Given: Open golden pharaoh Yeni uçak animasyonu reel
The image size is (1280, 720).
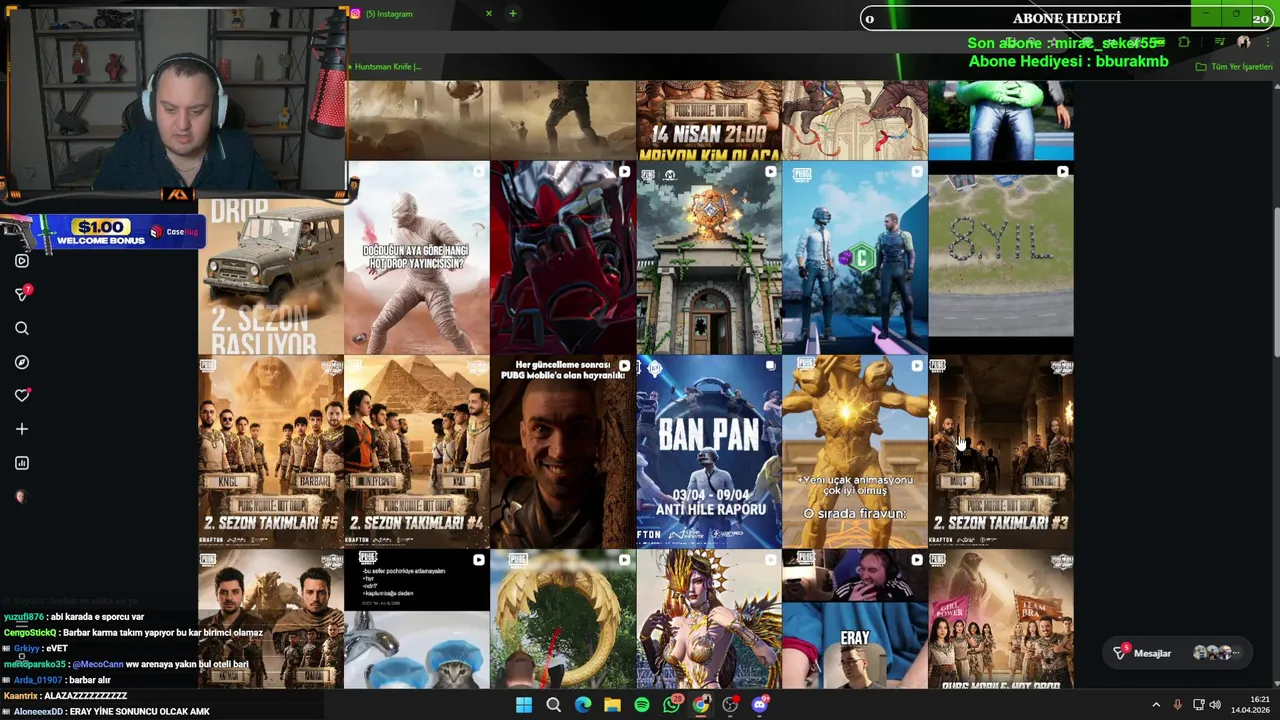Looking at the screenshot, I should pyautogui.click(x=855, y=451).
